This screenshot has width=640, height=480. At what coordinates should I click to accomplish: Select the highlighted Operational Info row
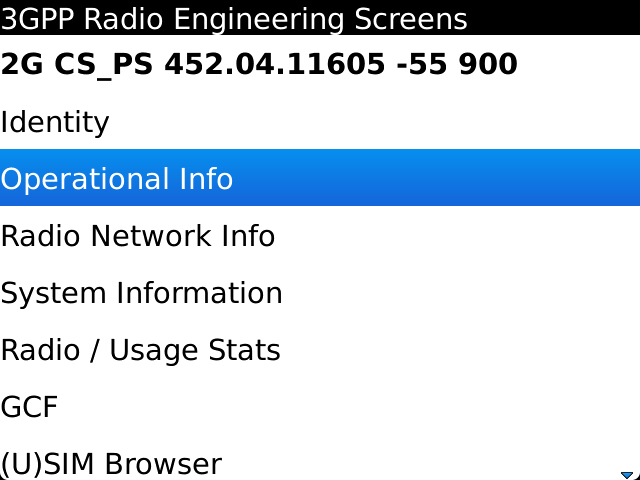[x=117, y=179]
